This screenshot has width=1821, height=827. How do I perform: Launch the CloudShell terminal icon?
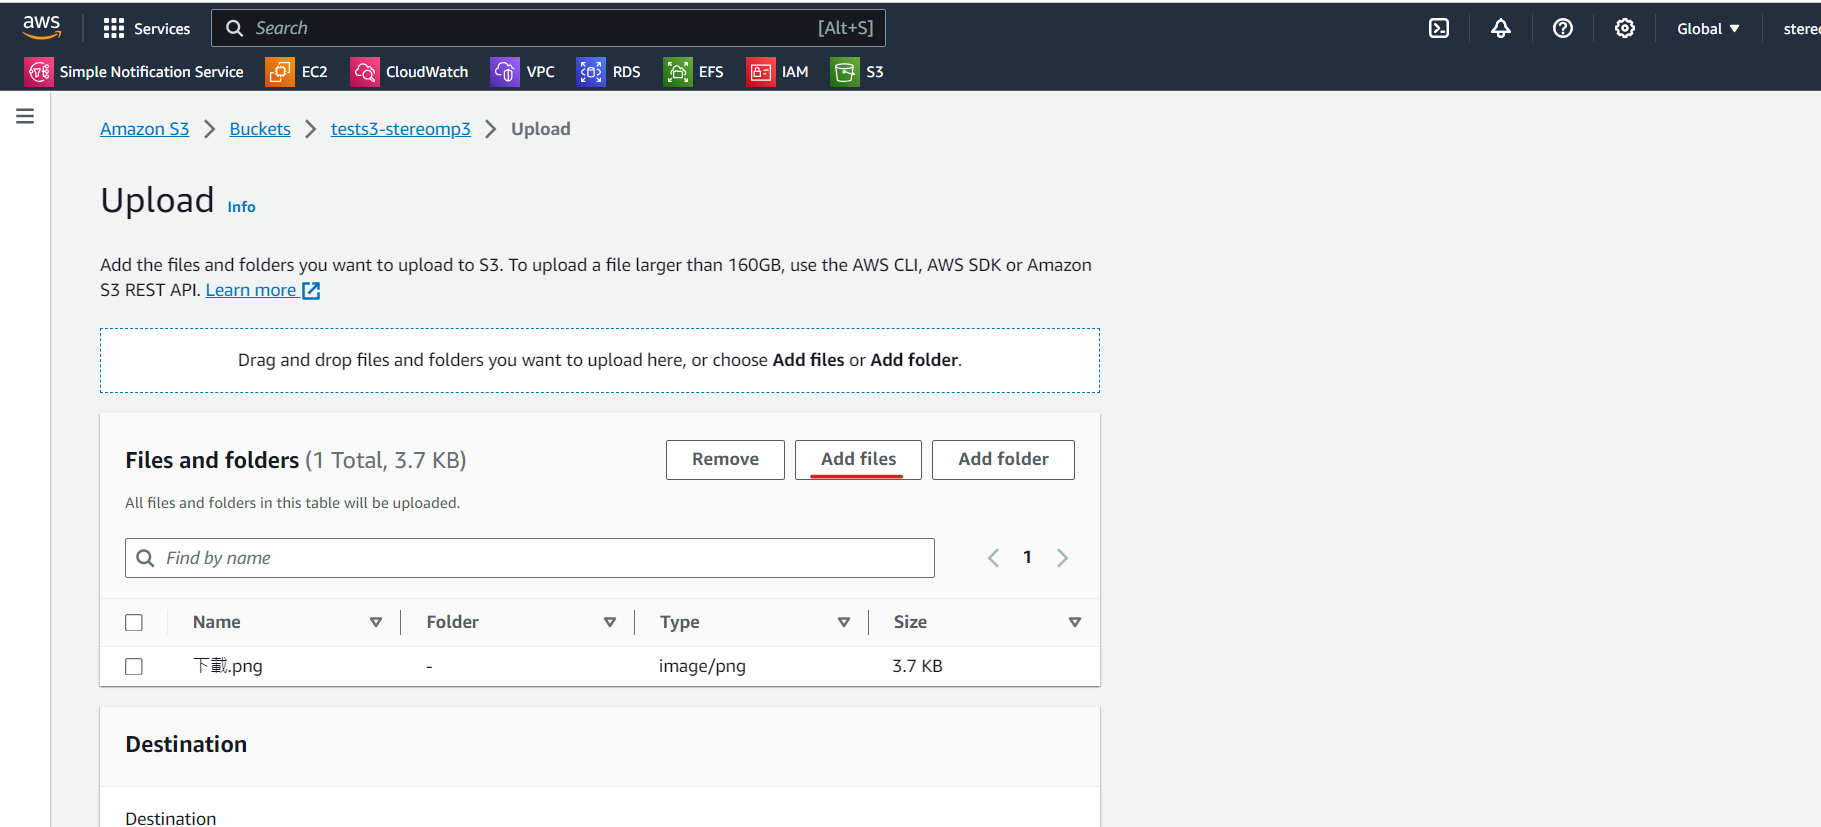click(1439, 28)
